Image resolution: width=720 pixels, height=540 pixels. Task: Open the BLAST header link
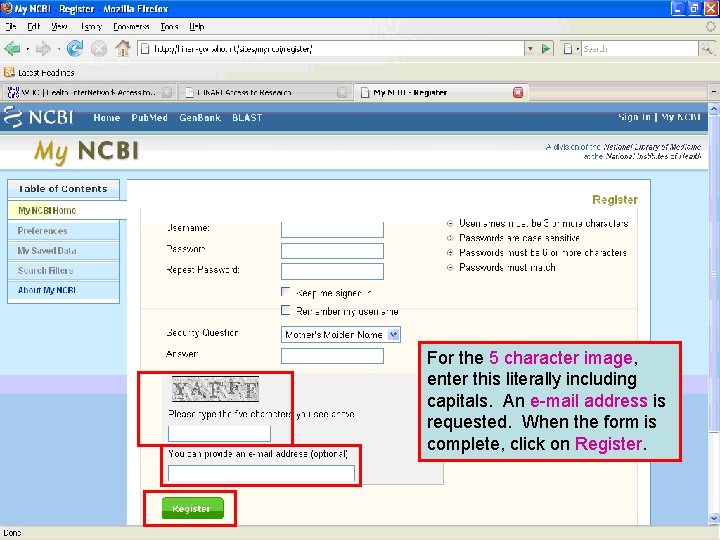(x=247, y=118)
